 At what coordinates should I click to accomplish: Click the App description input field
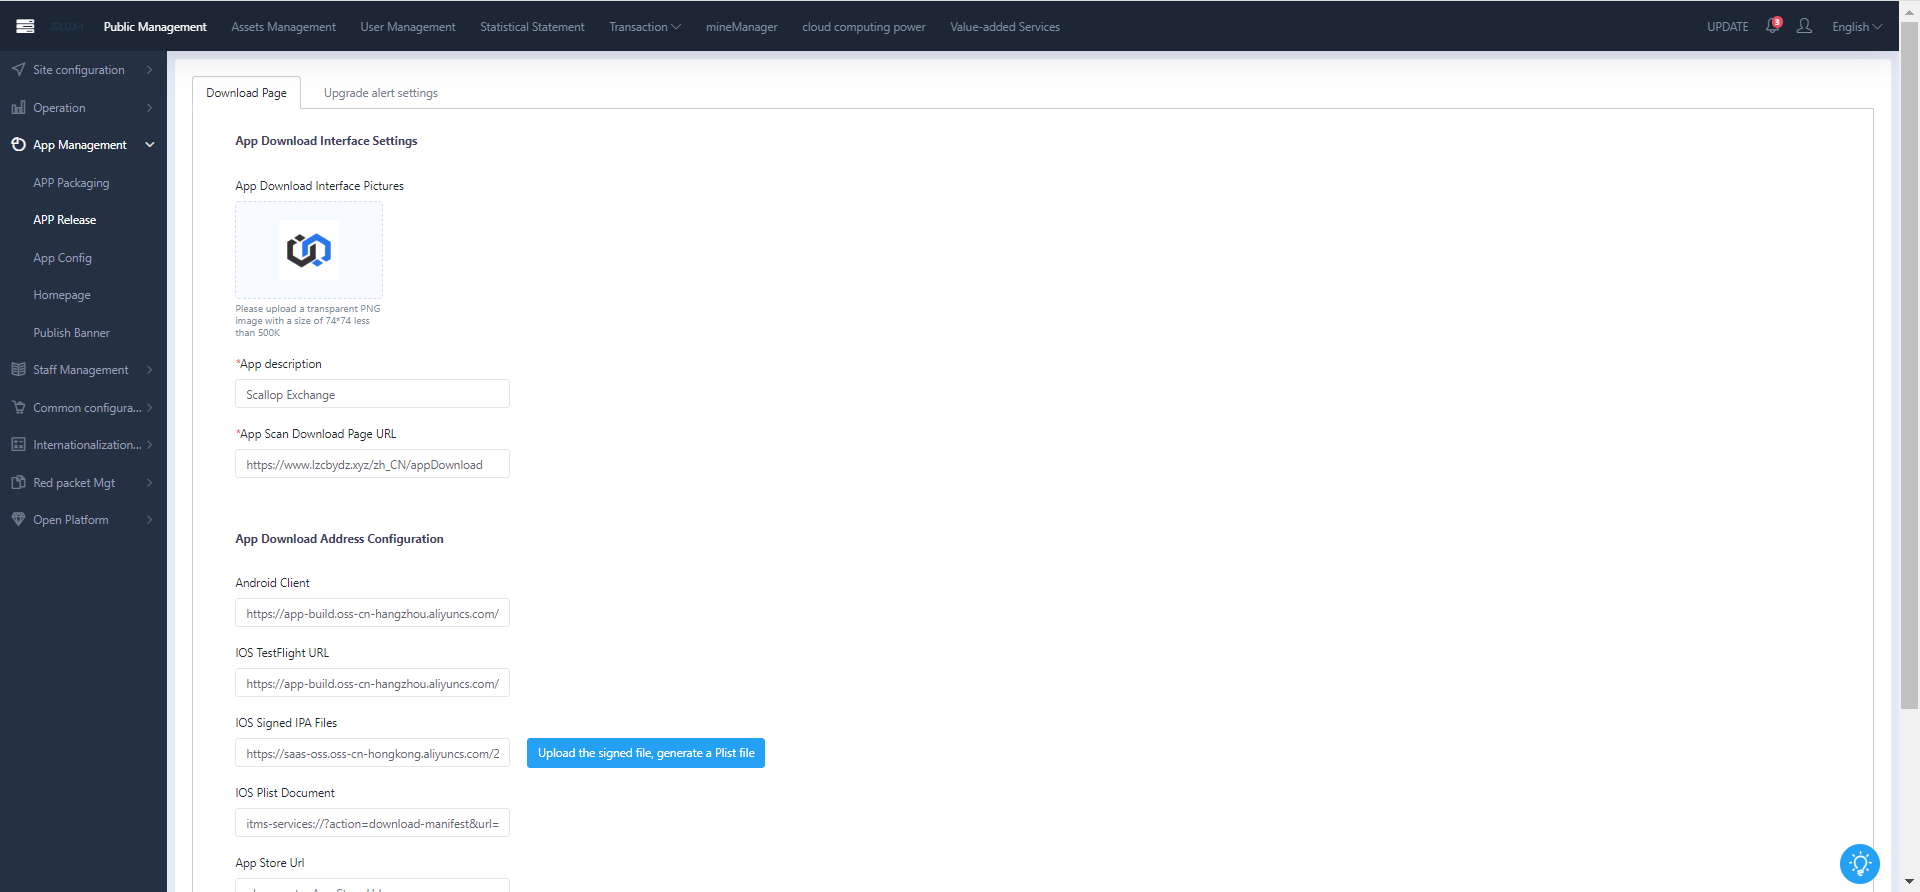(372, 394)
